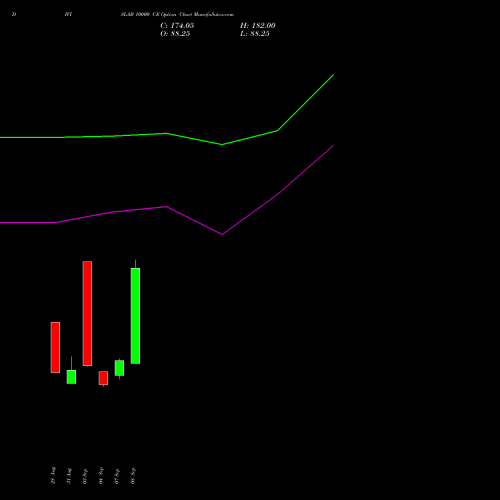This screenshot has height=500, width=500.
Task: Click the '08 Sep' date axis label
Action: pos(133,476)
